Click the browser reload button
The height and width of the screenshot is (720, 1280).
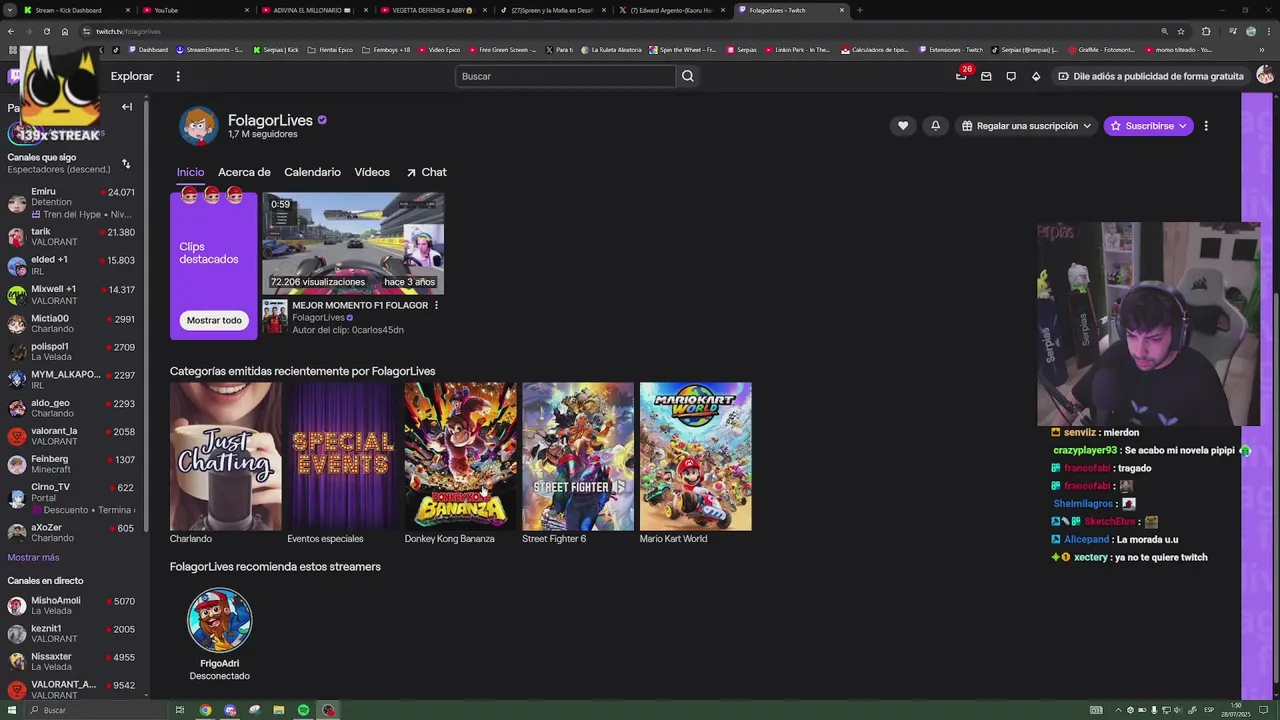pos(46,31)
